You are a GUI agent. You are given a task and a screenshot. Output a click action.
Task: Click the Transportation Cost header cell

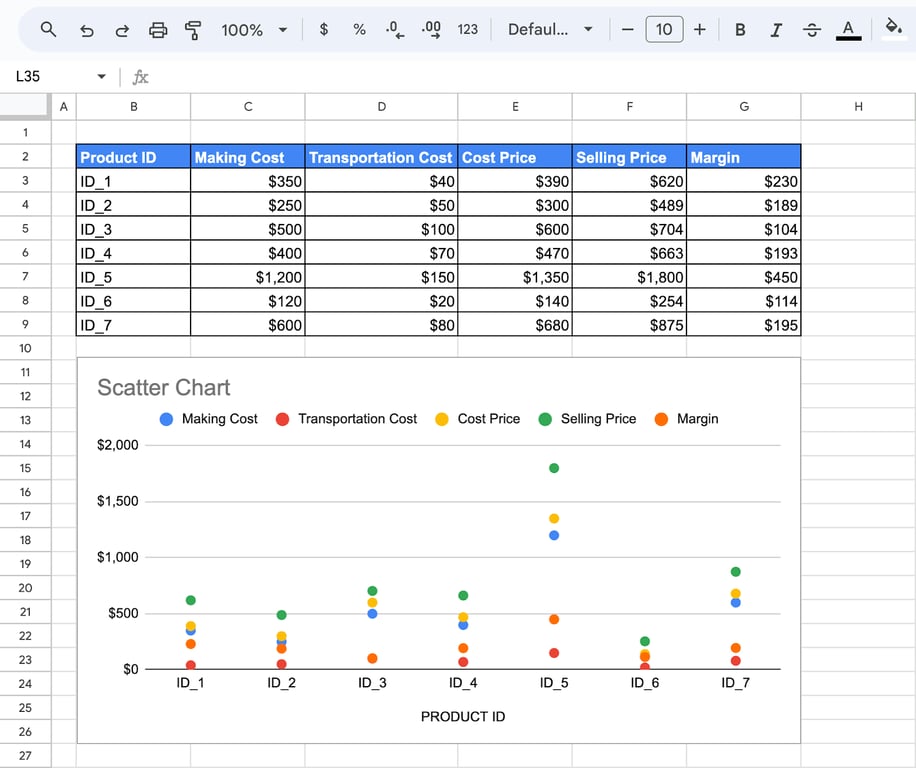[x=381, y=157]
